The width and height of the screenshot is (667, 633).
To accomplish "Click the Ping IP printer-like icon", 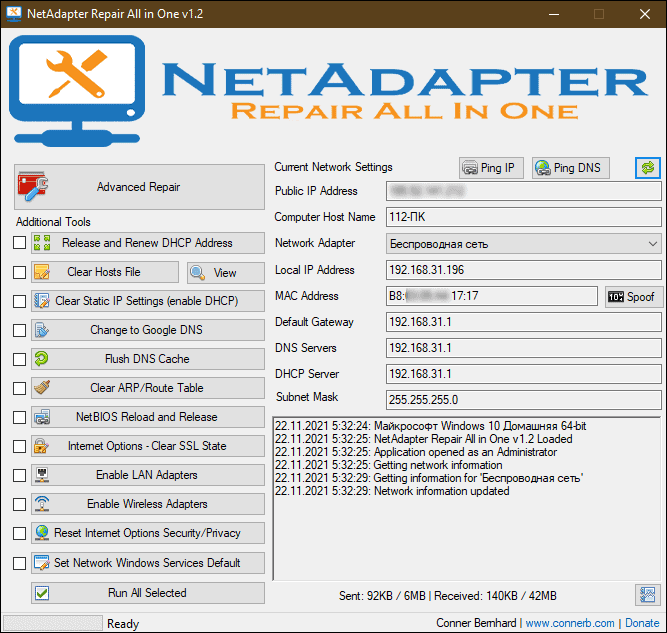I will coord(470,168).
